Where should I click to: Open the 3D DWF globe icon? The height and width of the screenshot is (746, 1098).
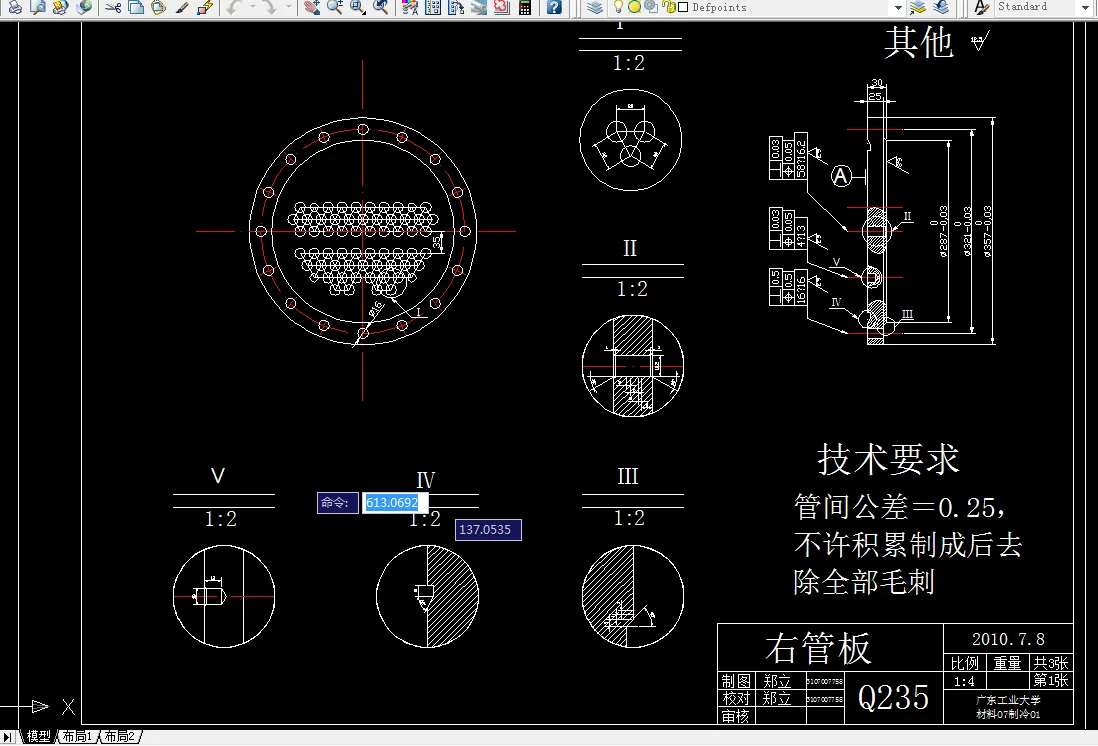[x=84, y=8]
